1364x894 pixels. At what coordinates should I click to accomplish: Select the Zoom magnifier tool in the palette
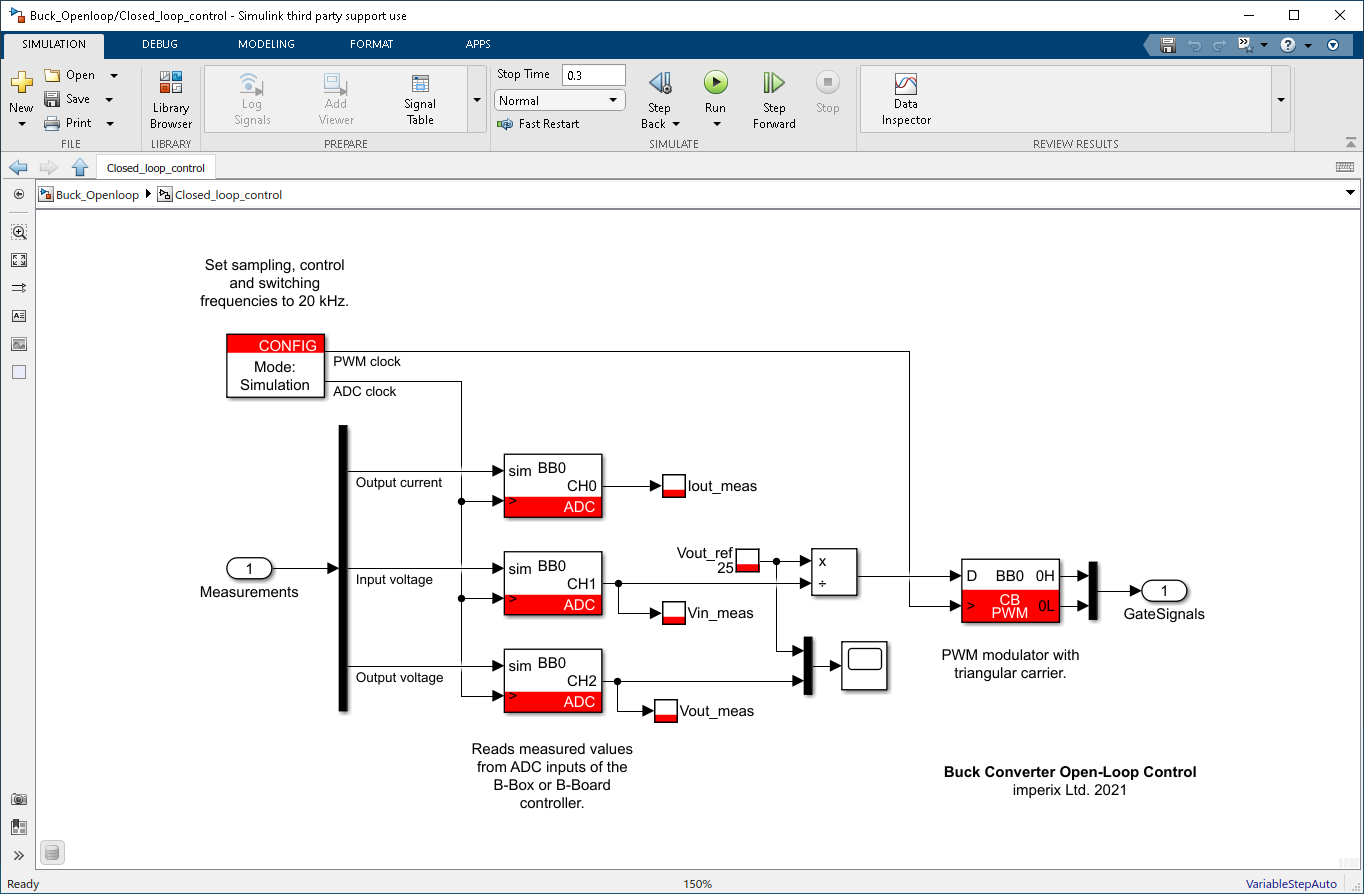pos(18,231)
